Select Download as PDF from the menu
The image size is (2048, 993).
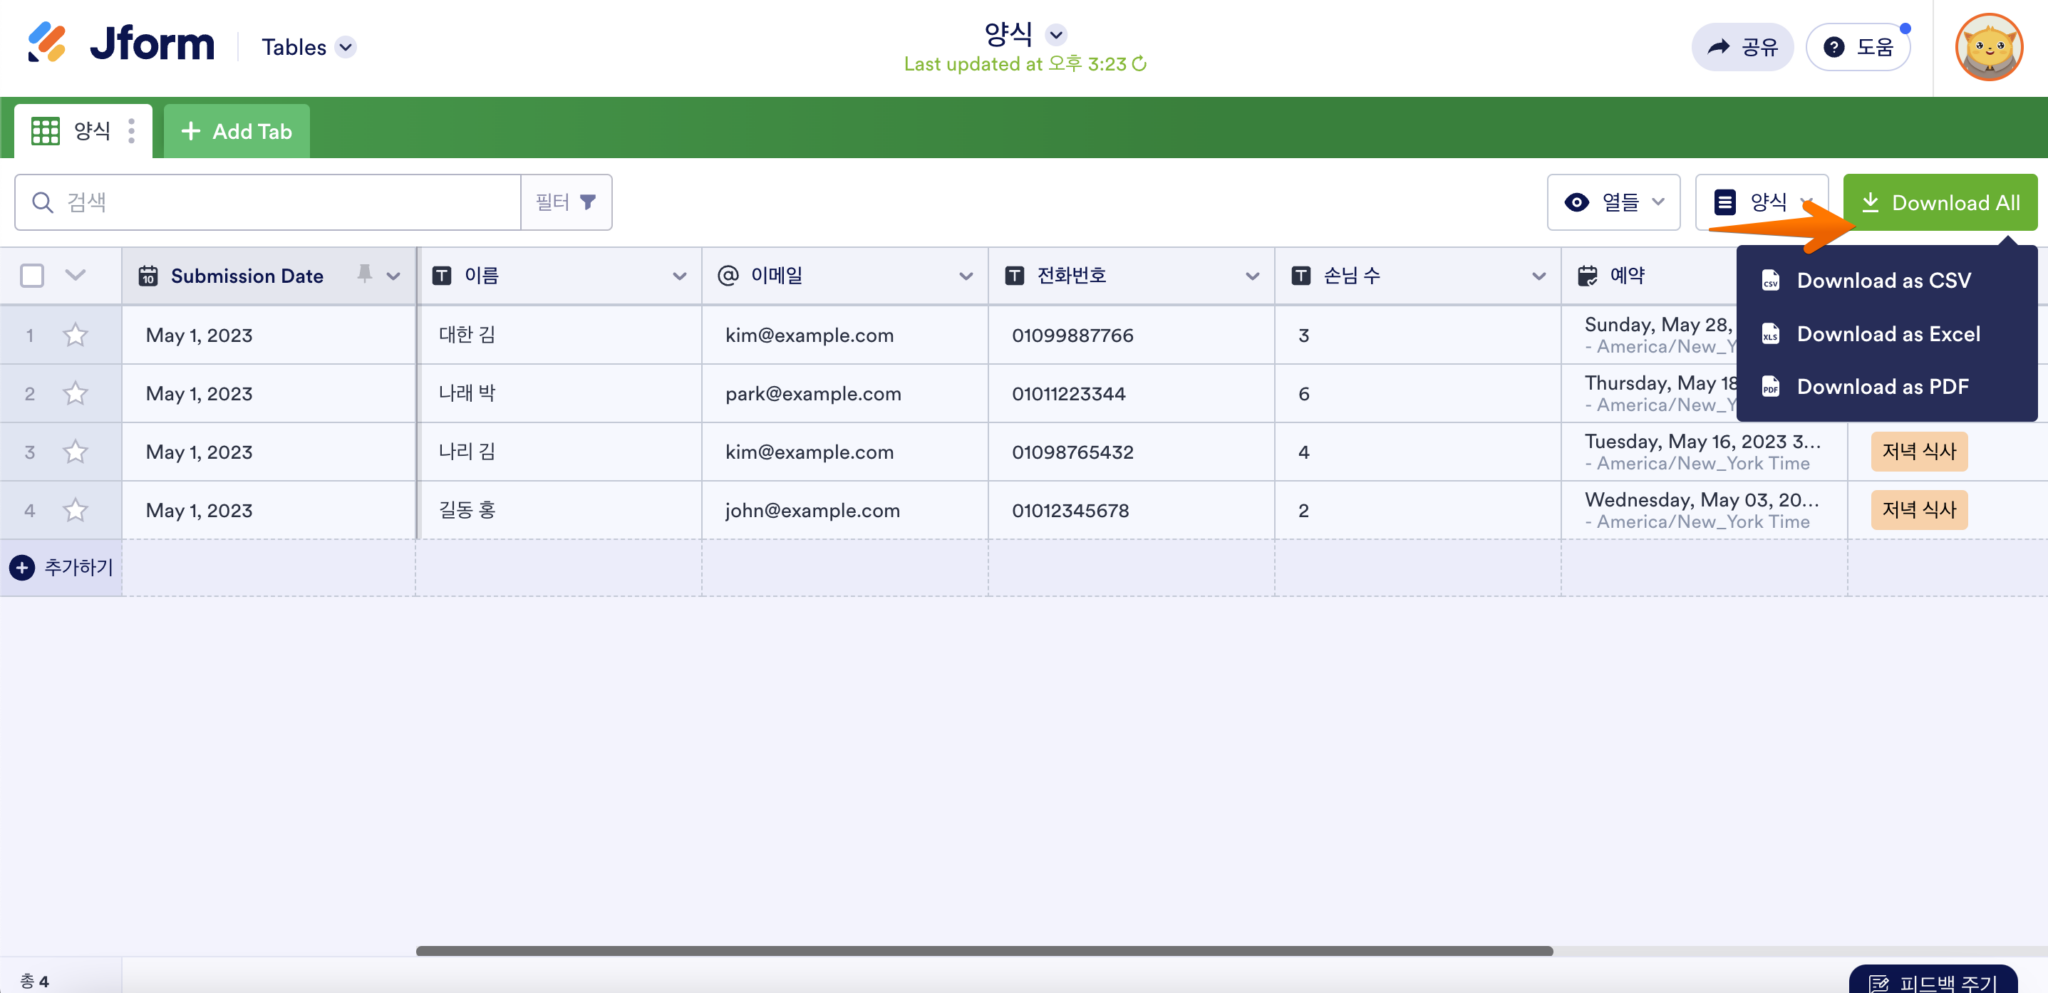tap(1882, 387)
